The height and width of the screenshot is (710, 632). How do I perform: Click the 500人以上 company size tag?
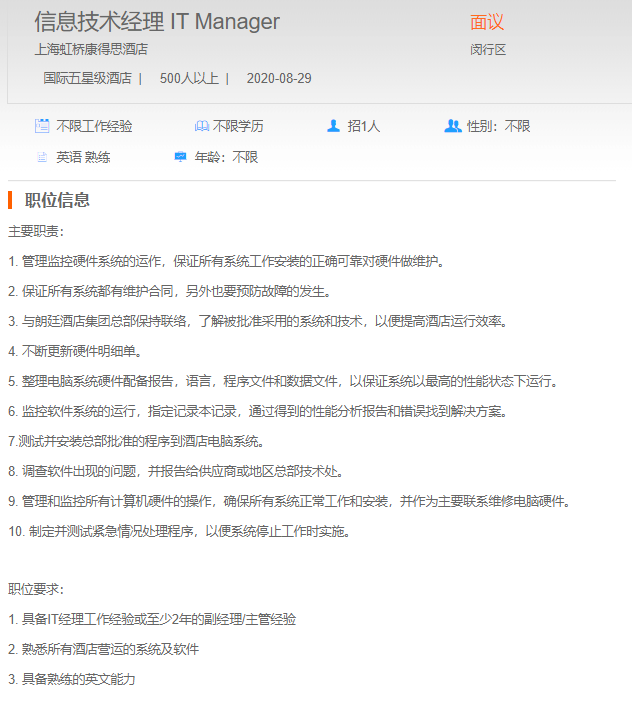(189, 78)
